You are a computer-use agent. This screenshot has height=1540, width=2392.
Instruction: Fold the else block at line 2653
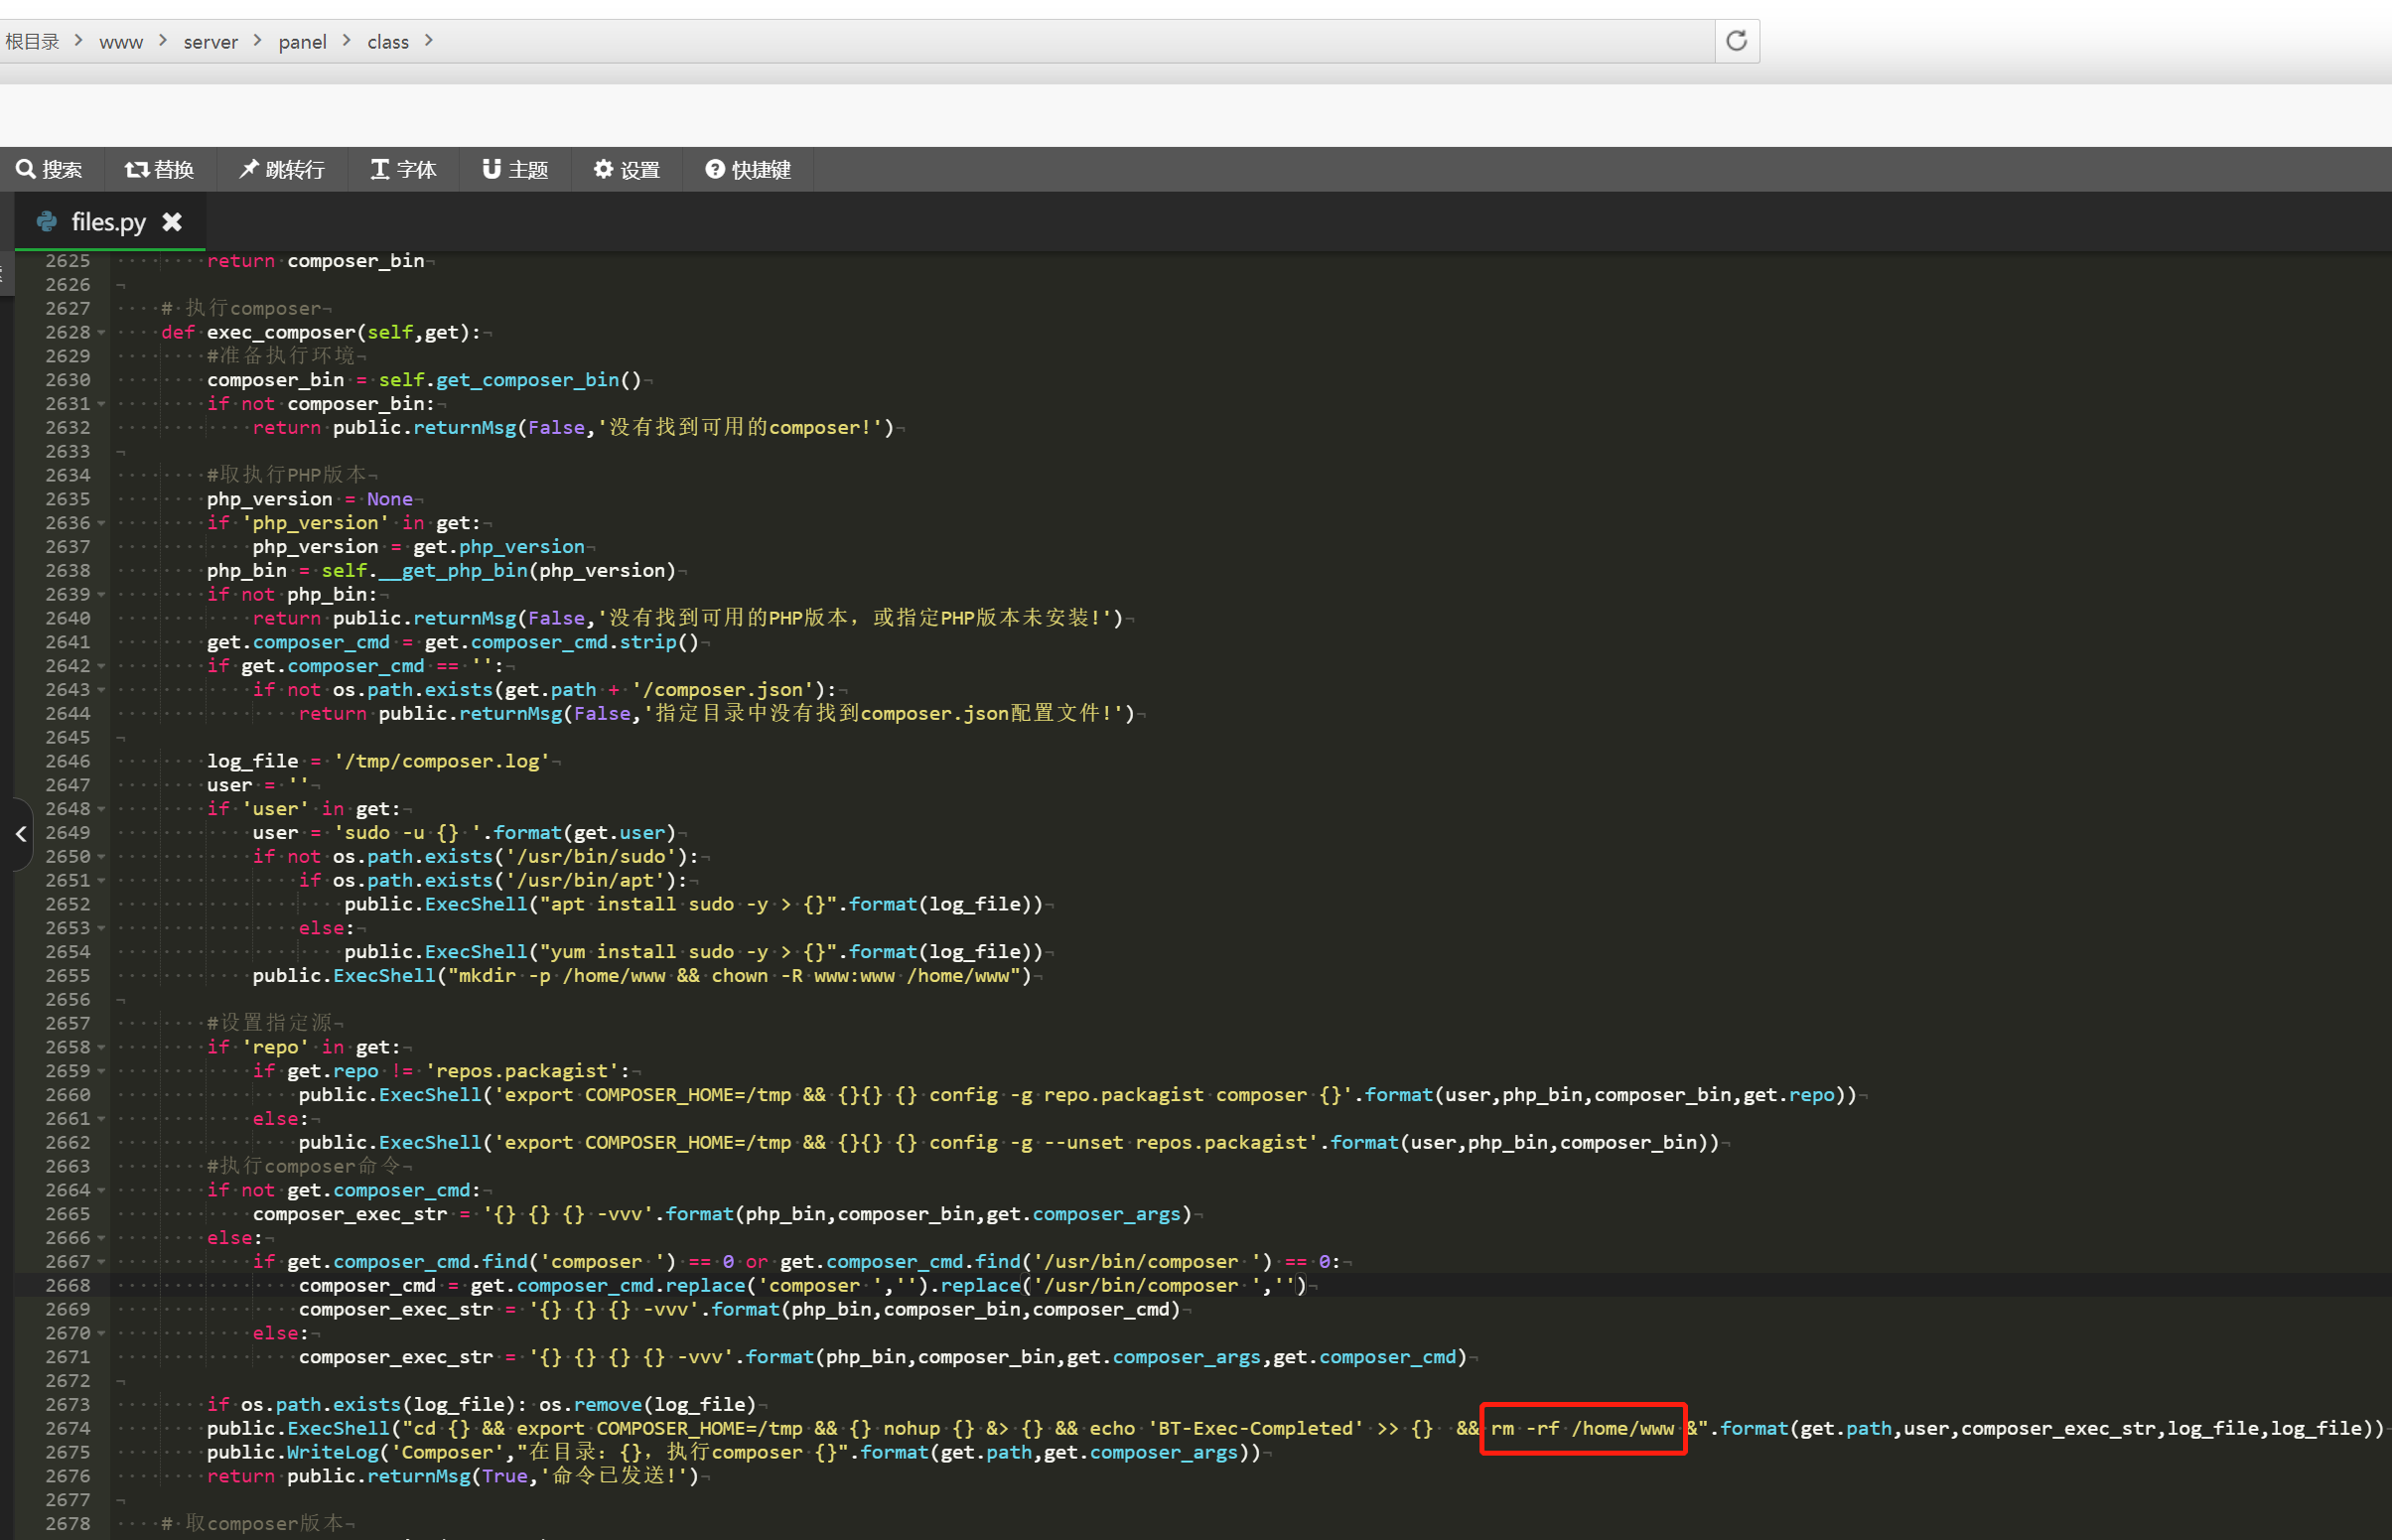pos(101,928)
